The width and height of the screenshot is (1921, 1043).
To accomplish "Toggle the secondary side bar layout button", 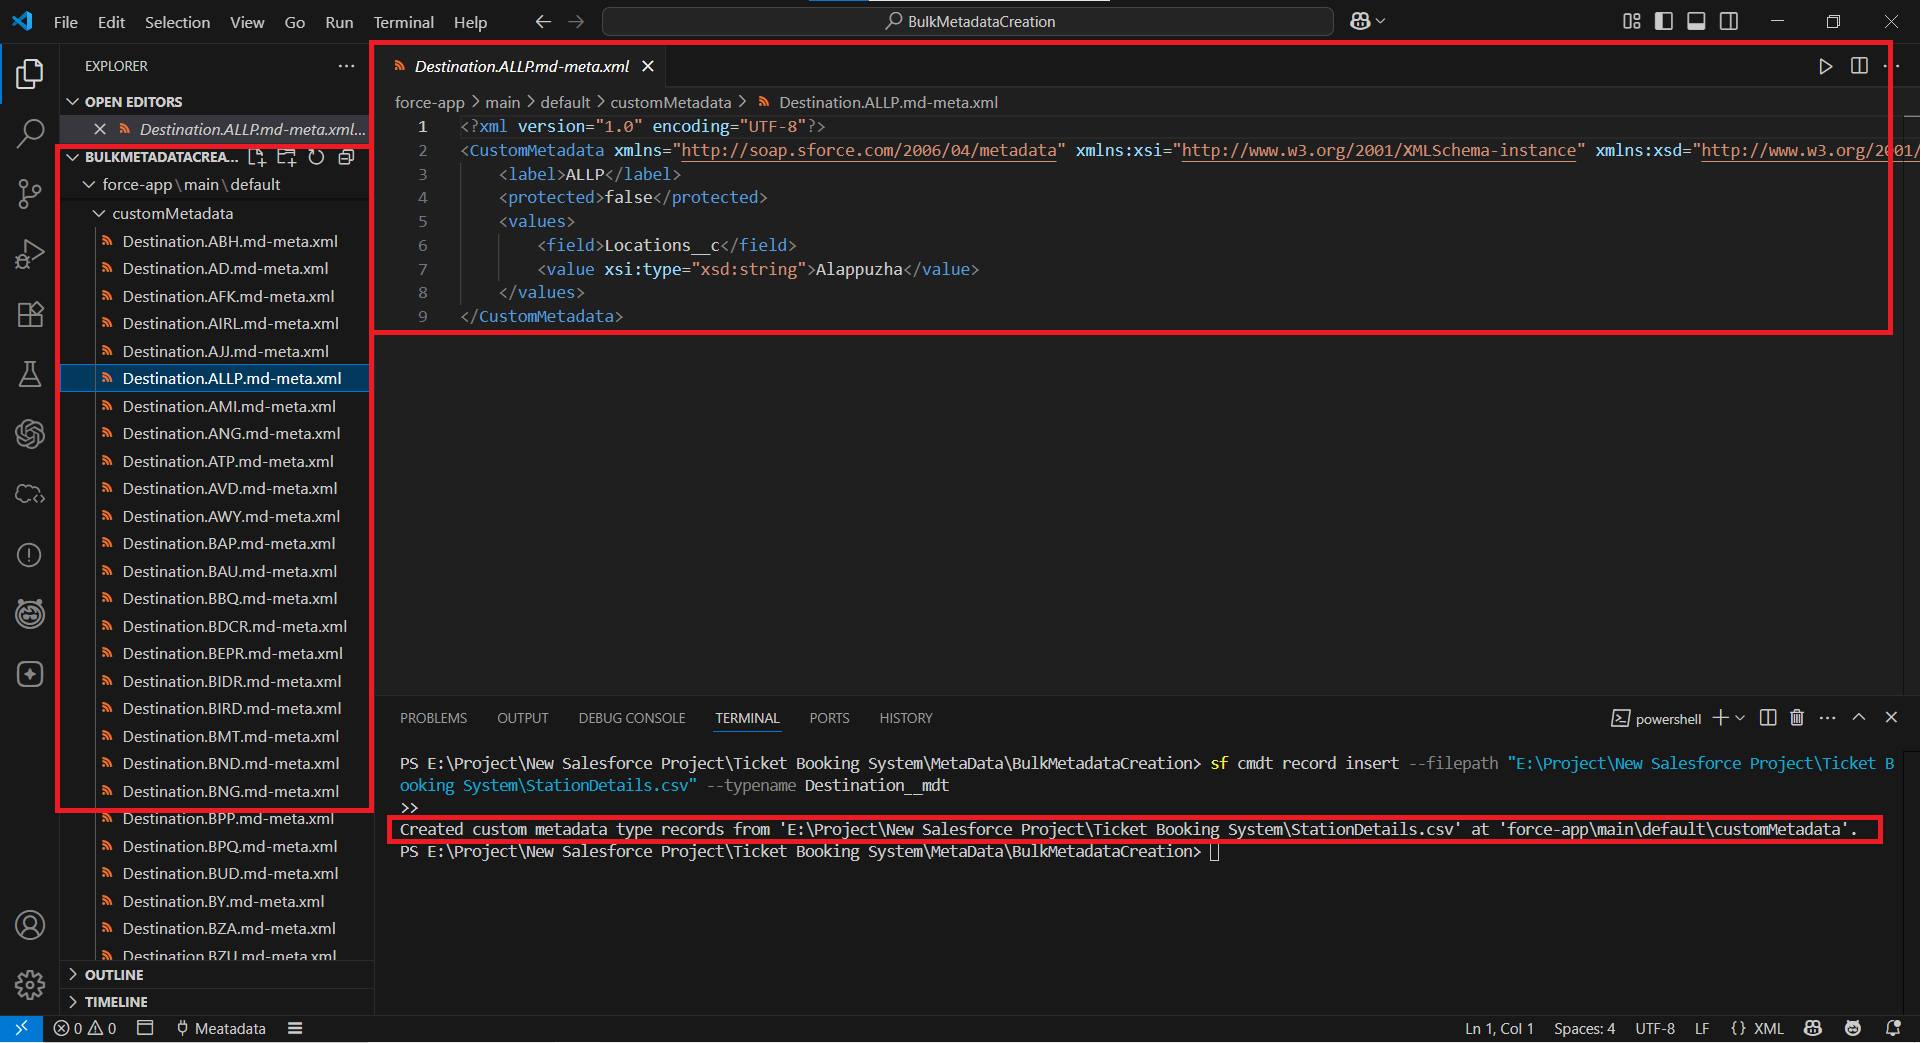I will (x=1729, y=21).
